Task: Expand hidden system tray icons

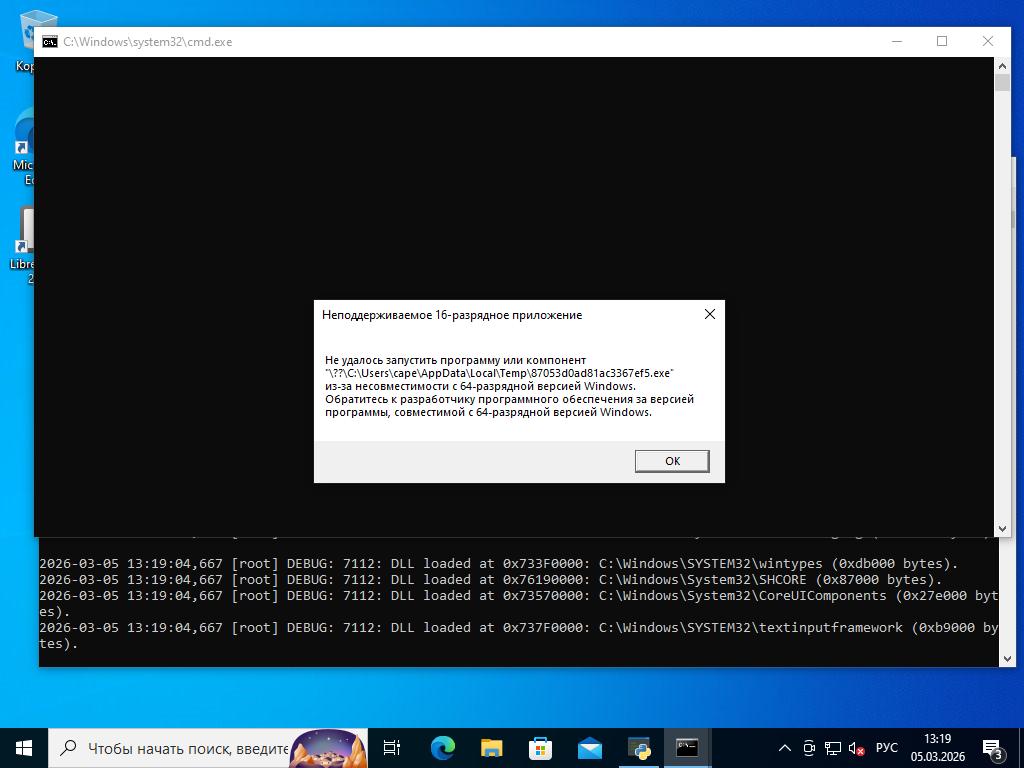Action: [x=785, y=747]
